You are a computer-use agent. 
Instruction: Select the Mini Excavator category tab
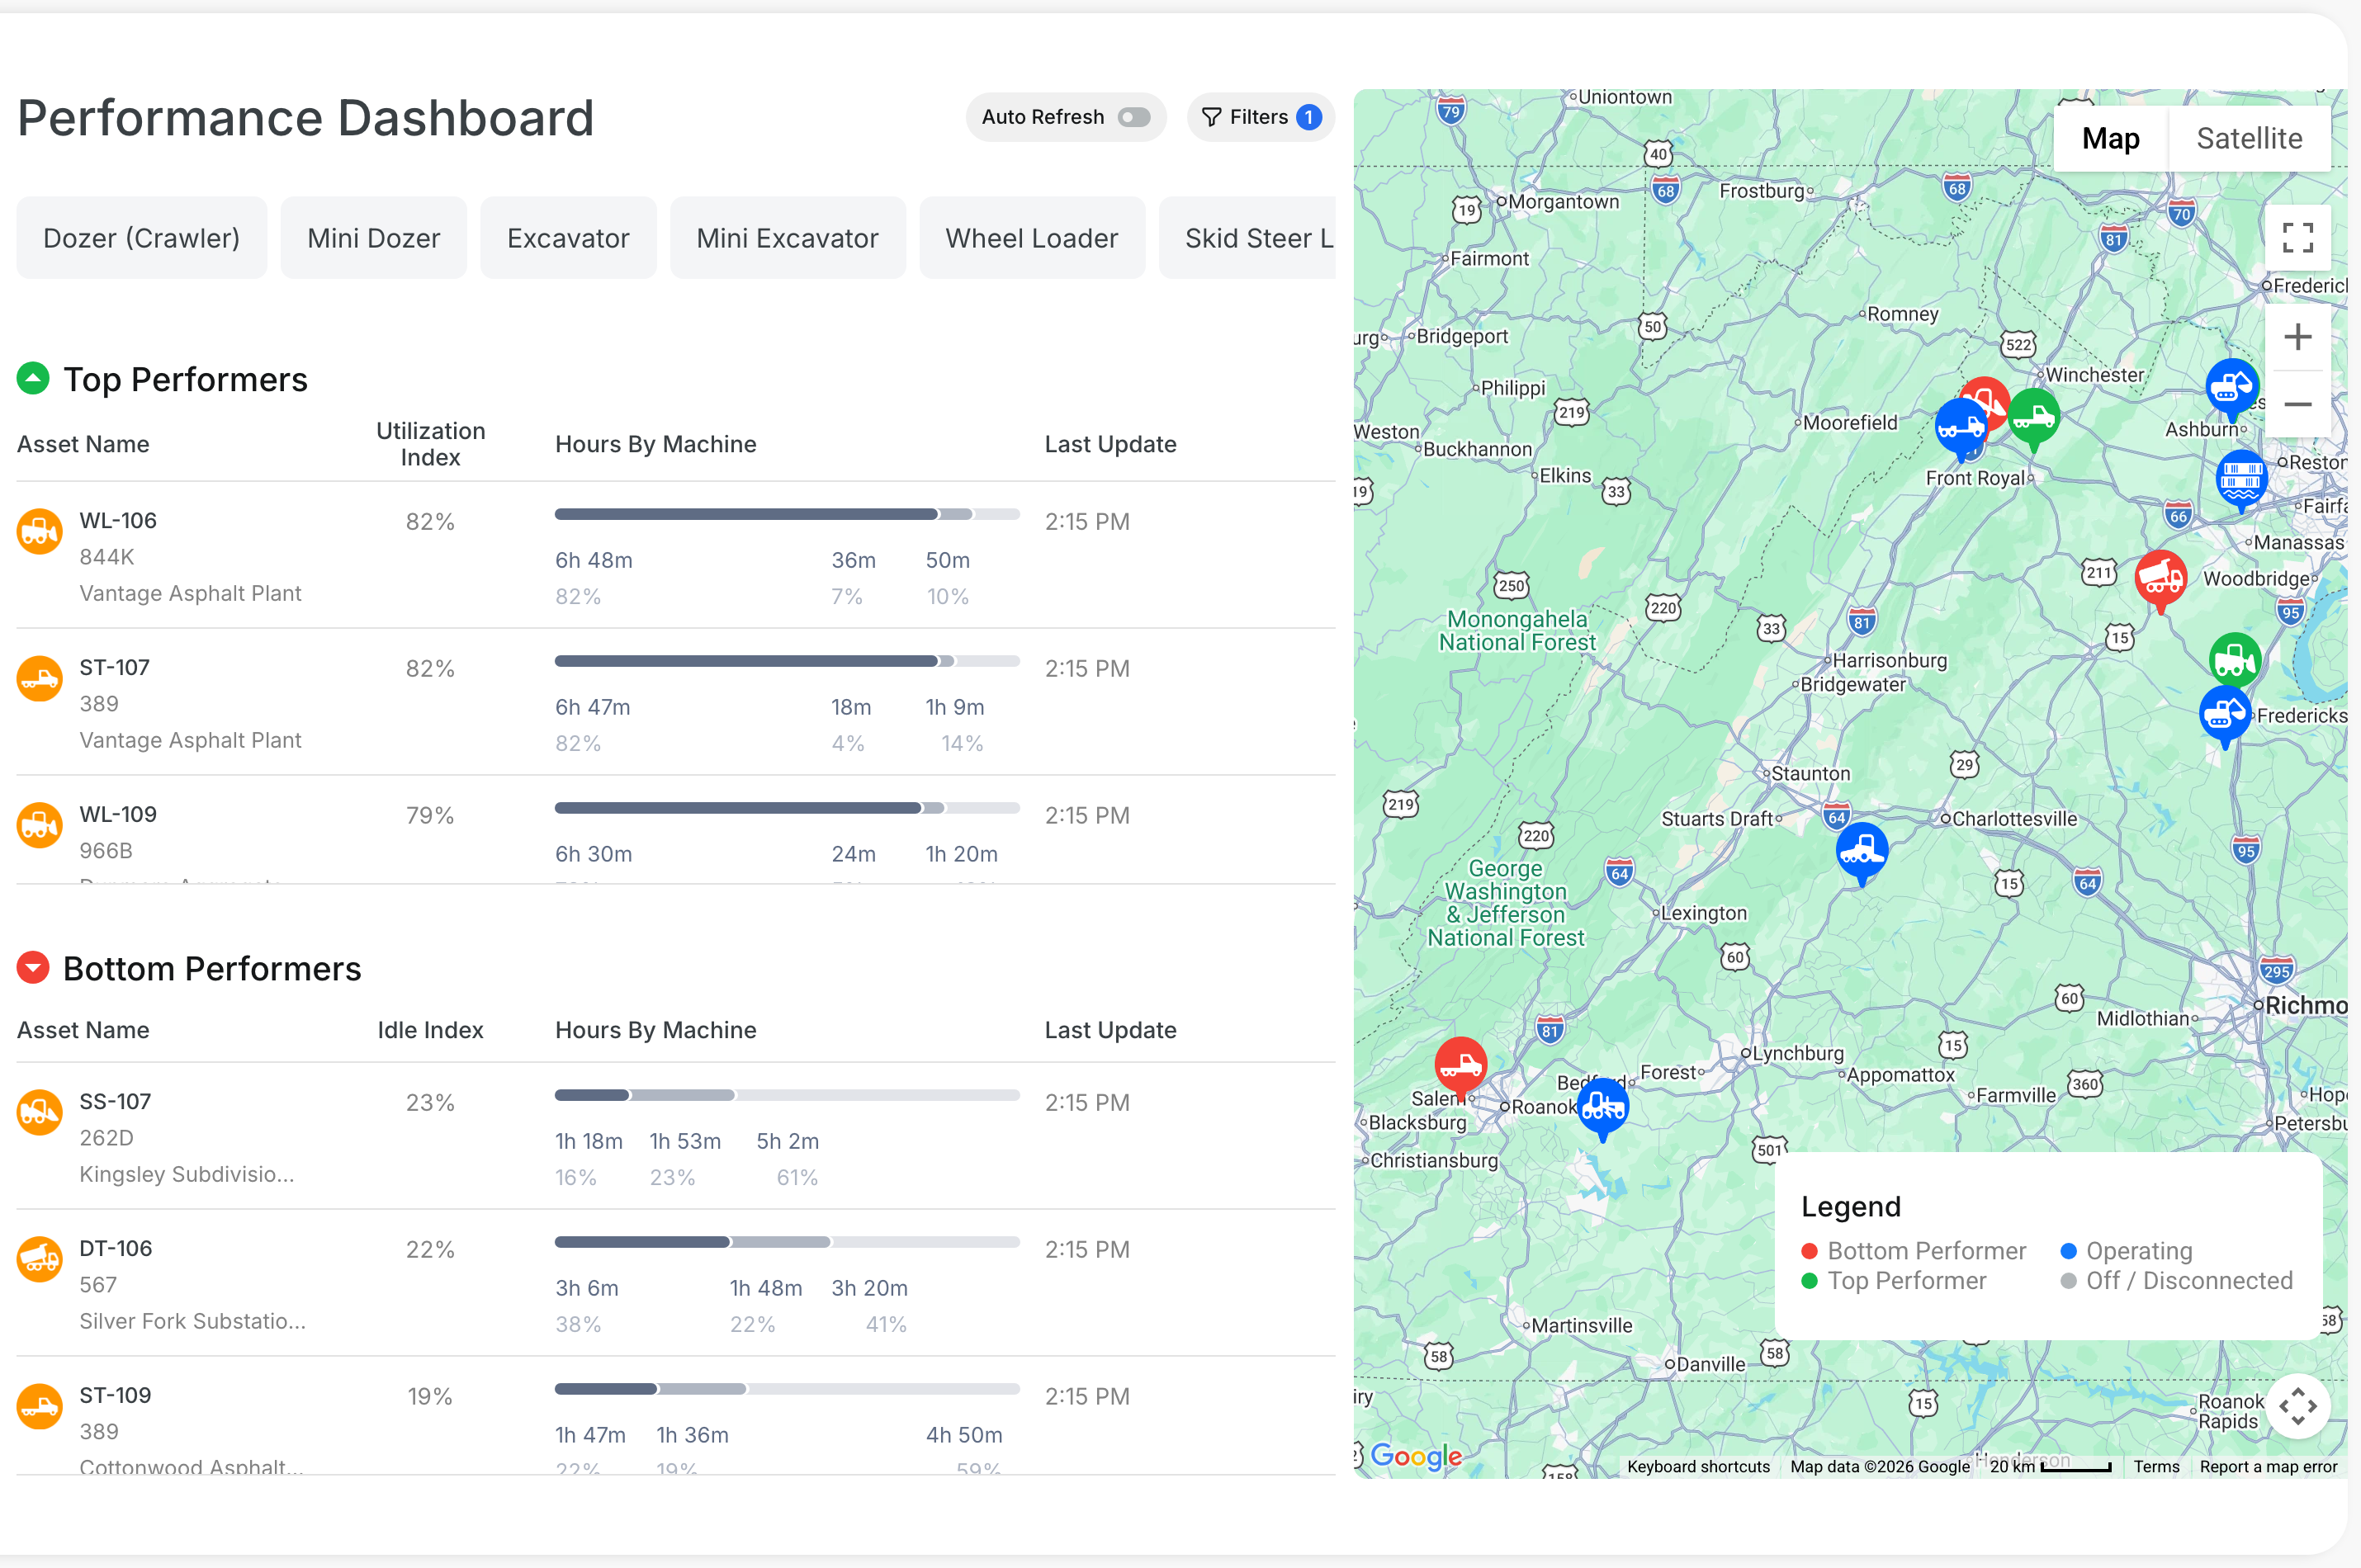coord(788,238)
